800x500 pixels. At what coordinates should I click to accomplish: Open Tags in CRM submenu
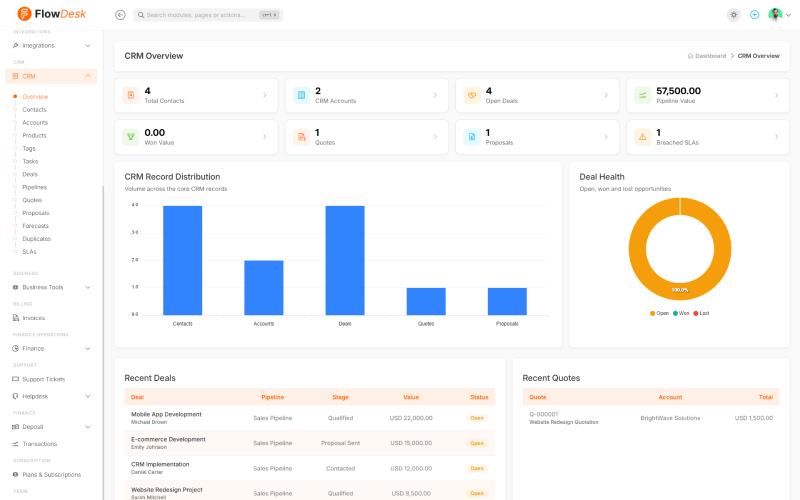[29, 148]
